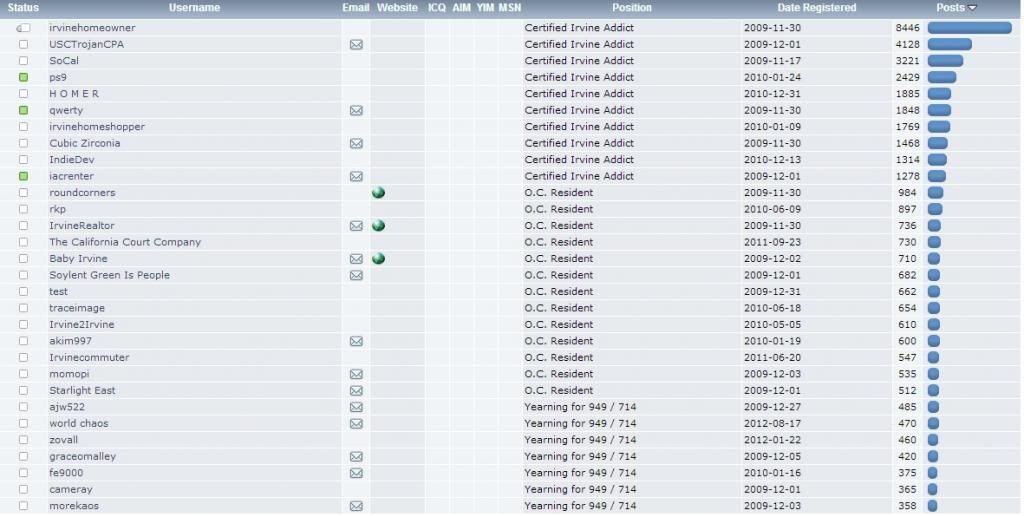The height and width of the screenshot is (516, 1024).
Task: Click SoCal's post count bar
Action: pyautogui.click(x=945, y=61)
